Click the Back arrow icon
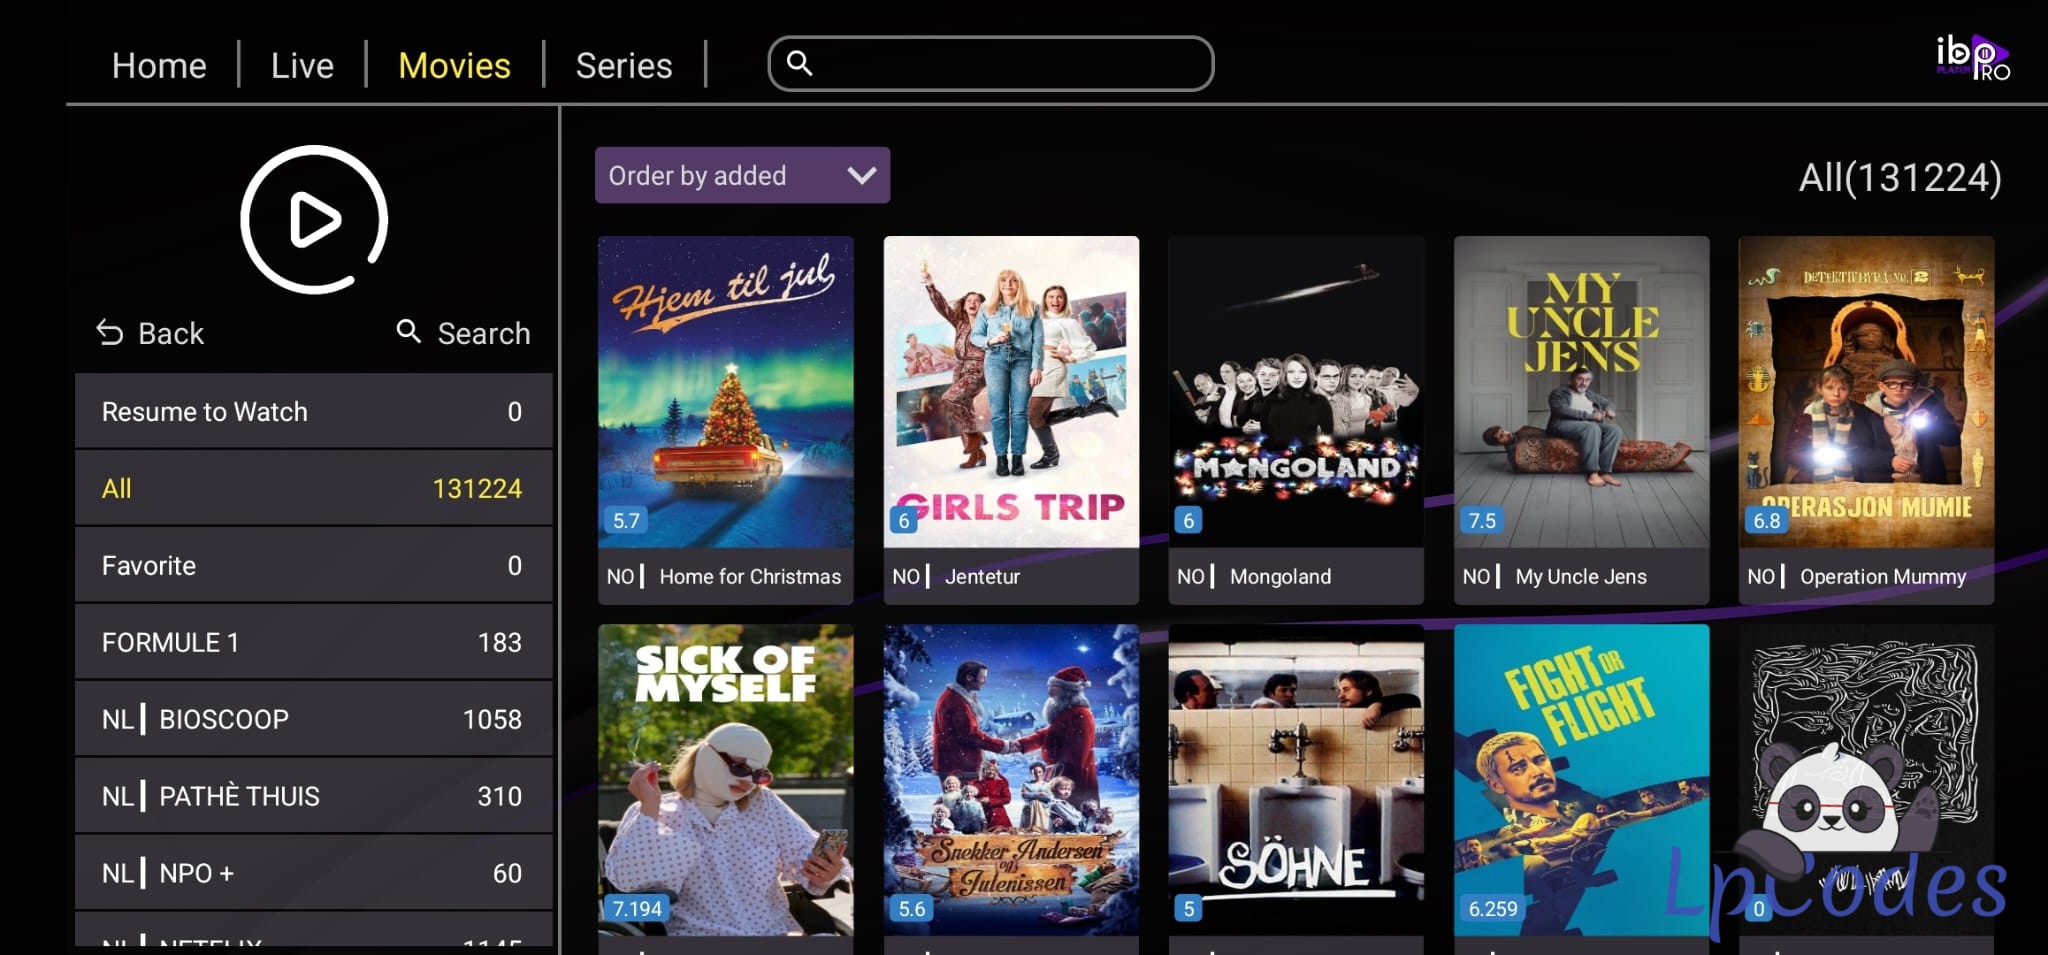The height and width of the screenshot is (955, 2048). click(109, 332)
